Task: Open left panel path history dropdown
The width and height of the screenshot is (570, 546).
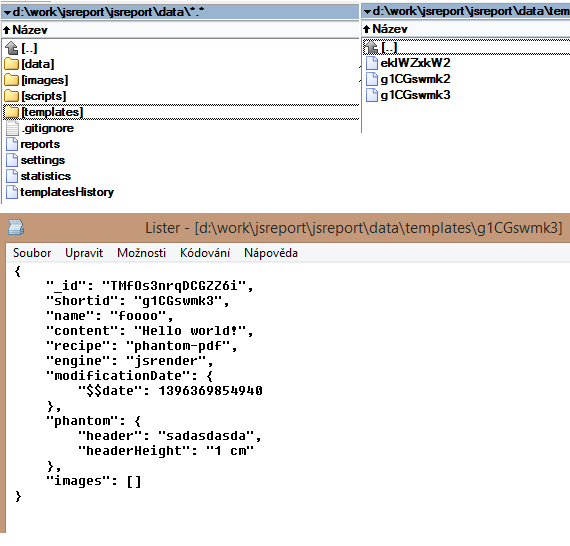Action: (x=7, y=12)
